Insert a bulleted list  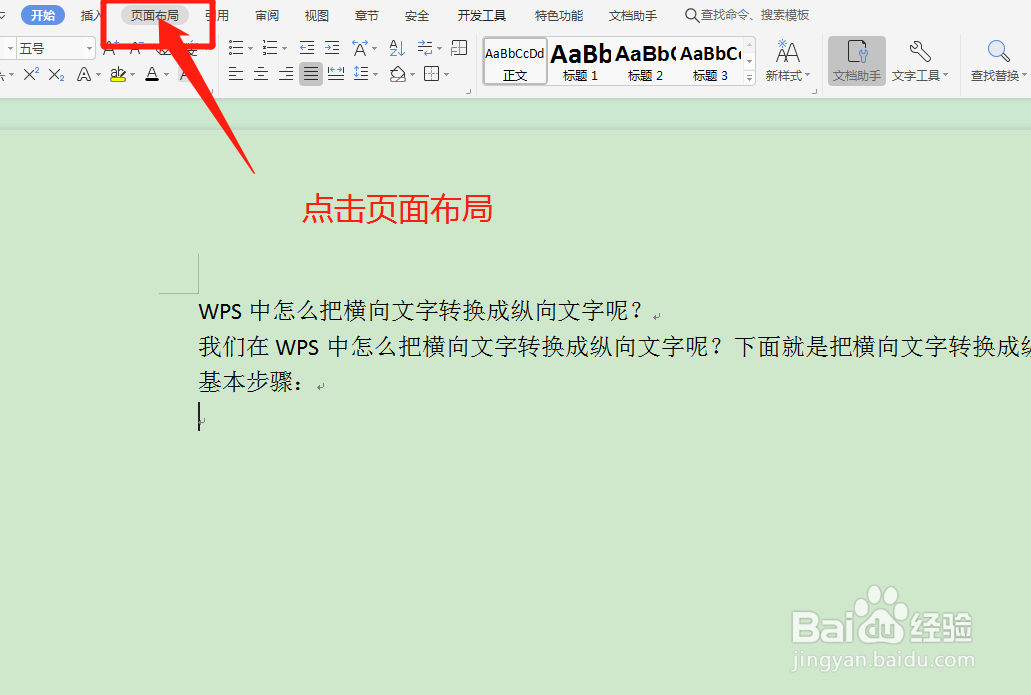click(x=236, y=48)
